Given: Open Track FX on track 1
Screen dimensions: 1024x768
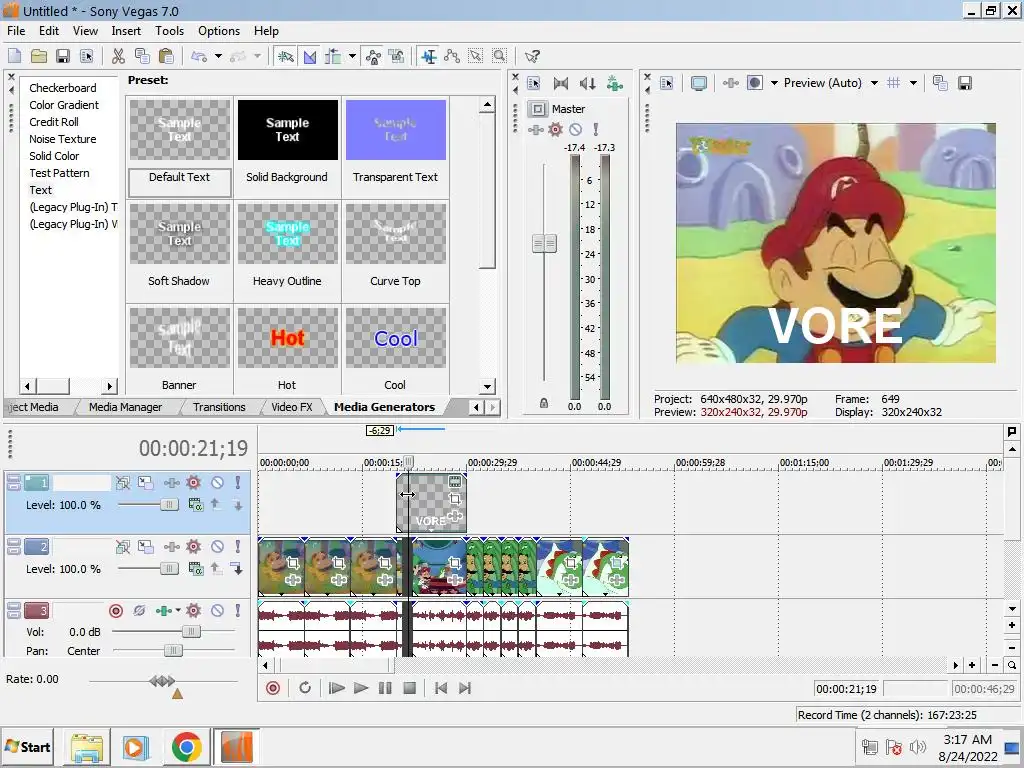Looking at the screenshot, I should tap(193, 483).
